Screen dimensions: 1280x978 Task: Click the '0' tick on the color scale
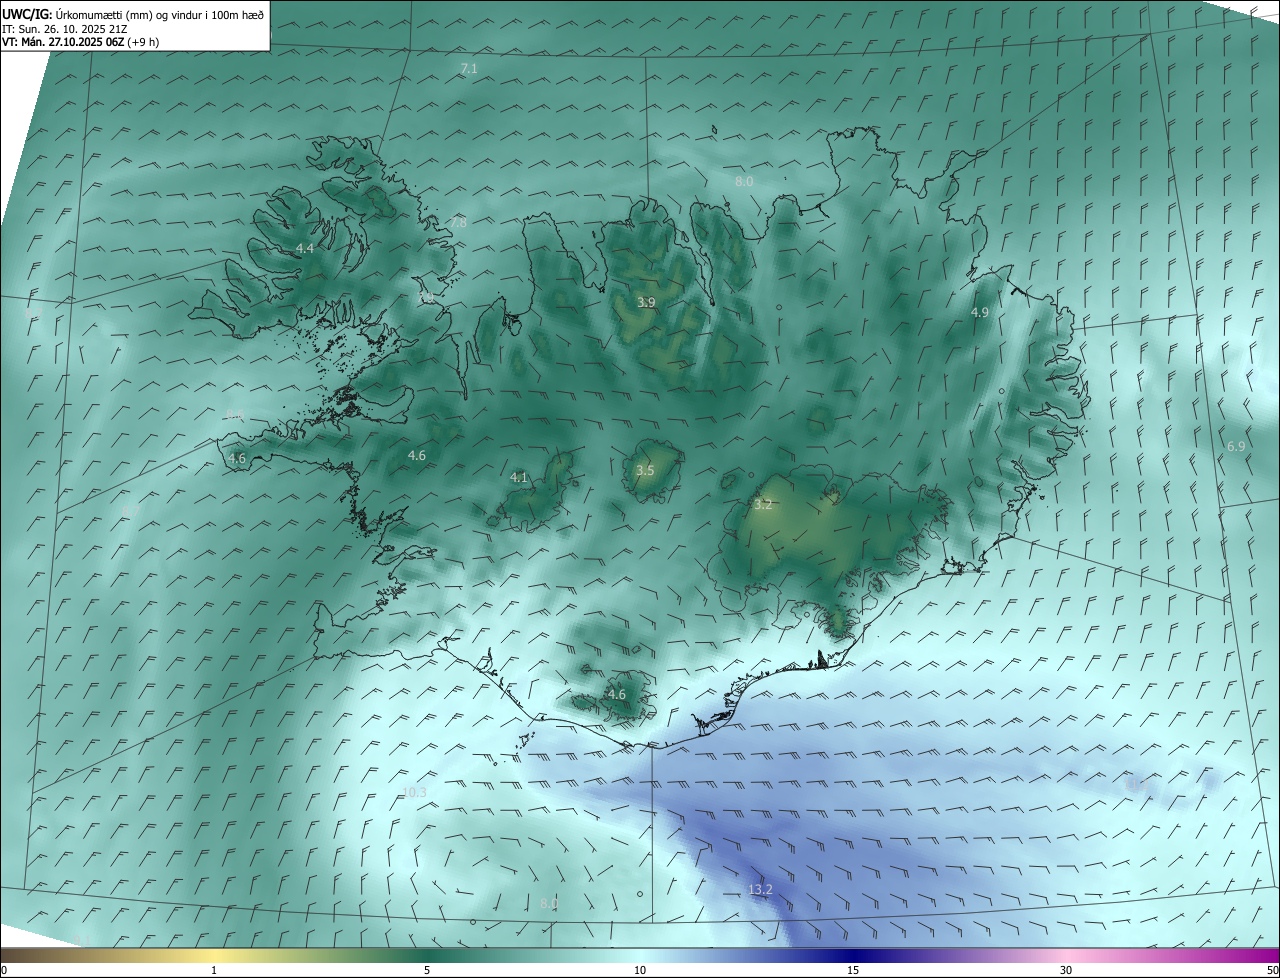pos(3,970)
